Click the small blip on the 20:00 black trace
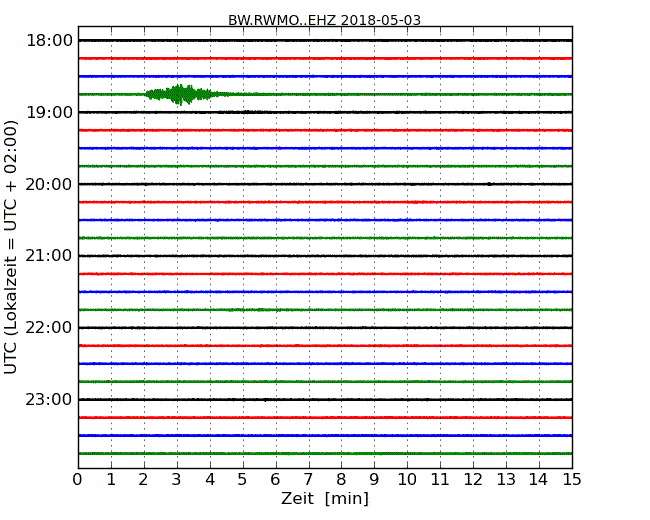This screenshot has width=650, height=520. 490,184
